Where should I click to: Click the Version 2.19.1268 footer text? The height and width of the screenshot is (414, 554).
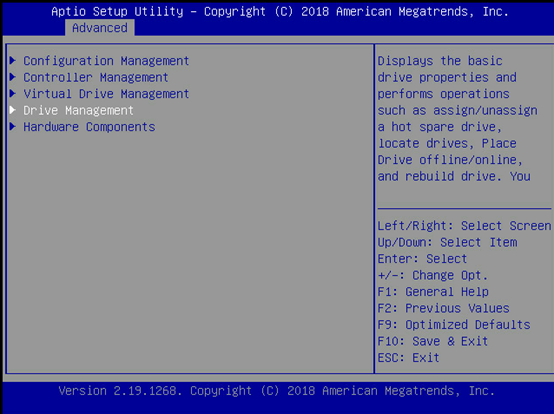click(277, 391)
